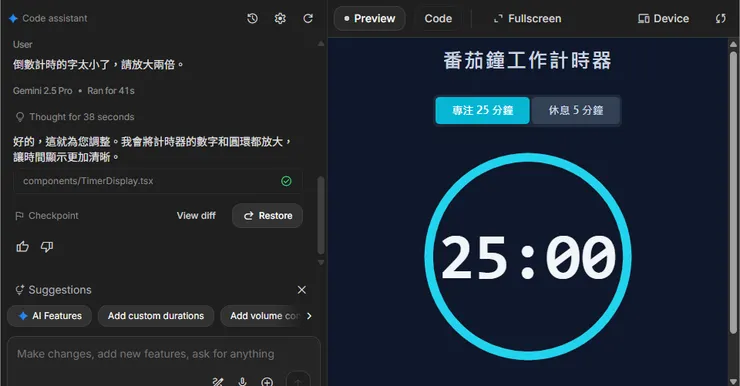
Task: Switch to the Preview tab
Action: [x=370, y=18]
